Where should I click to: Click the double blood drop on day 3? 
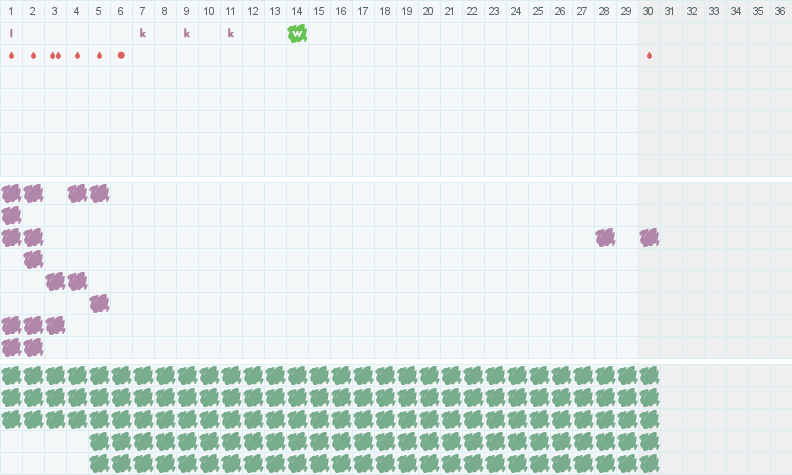coord(55,55)
